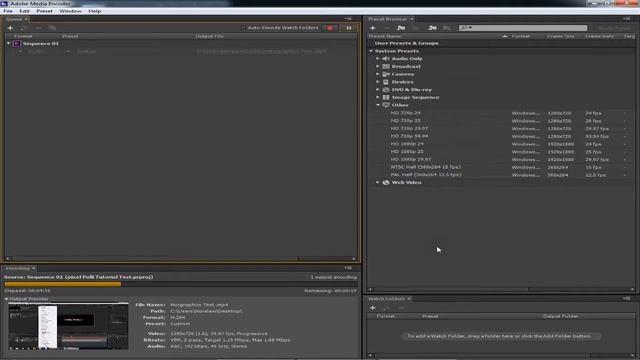Click the Import Presets icon
This screenshot has height=360, width=640.
tap(432, 28)
